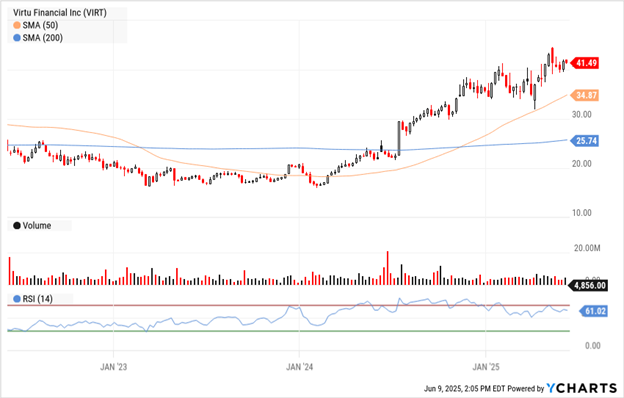Select the SMA (200) legend entry

pyautogui.click(x=38, y=38)
